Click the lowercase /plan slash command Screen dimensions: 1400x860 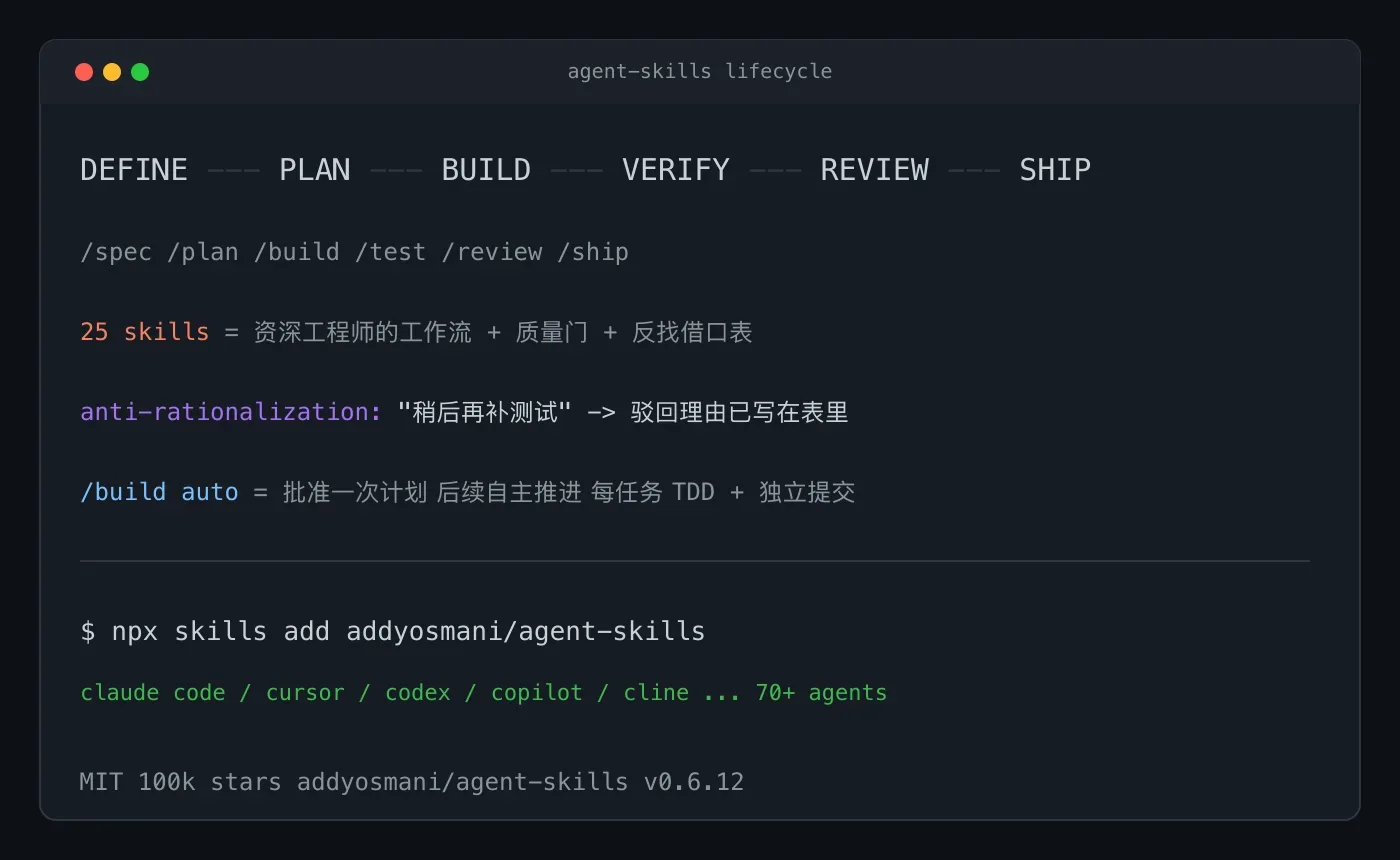[203, 252]
